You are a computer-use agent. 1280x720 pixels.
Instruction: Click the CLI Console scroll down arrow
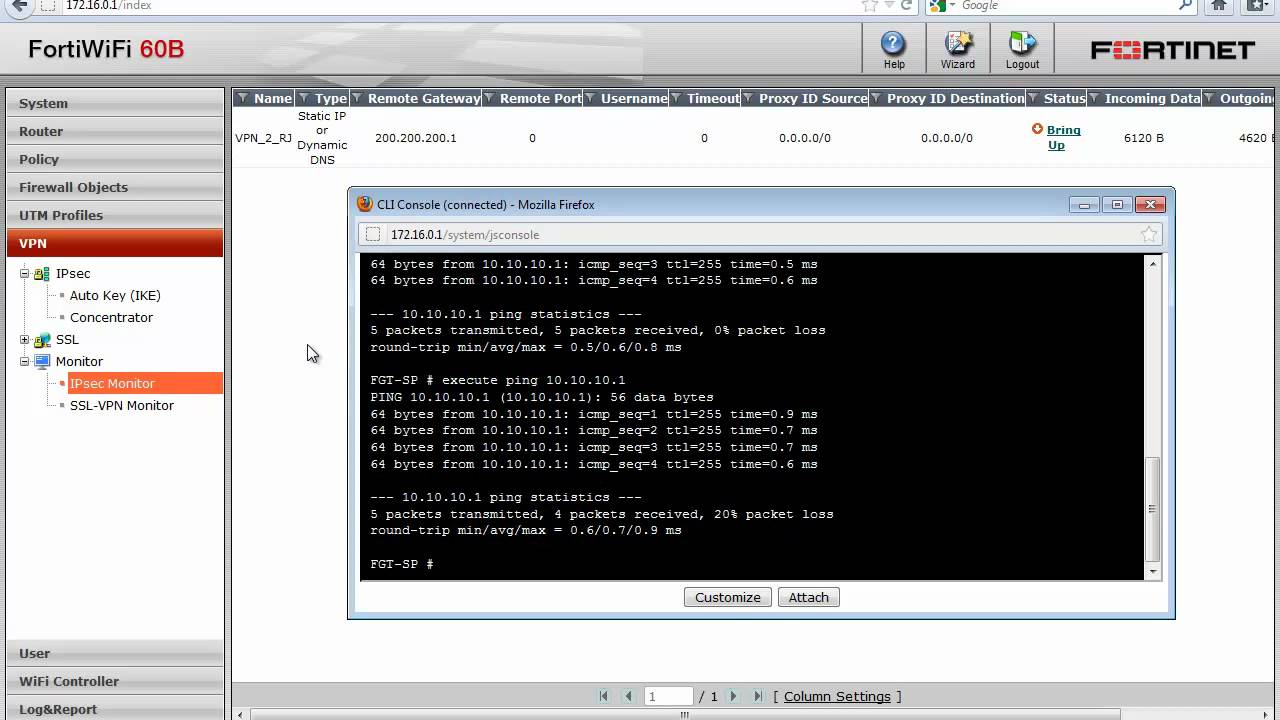pyautogui.click(x=1153, y=572)
